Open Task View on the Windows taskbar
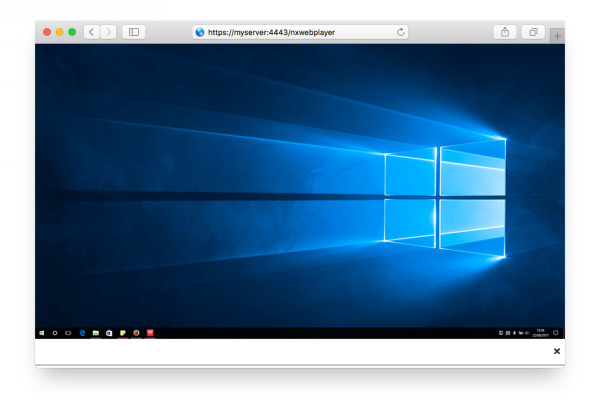 tap(68, 333)
